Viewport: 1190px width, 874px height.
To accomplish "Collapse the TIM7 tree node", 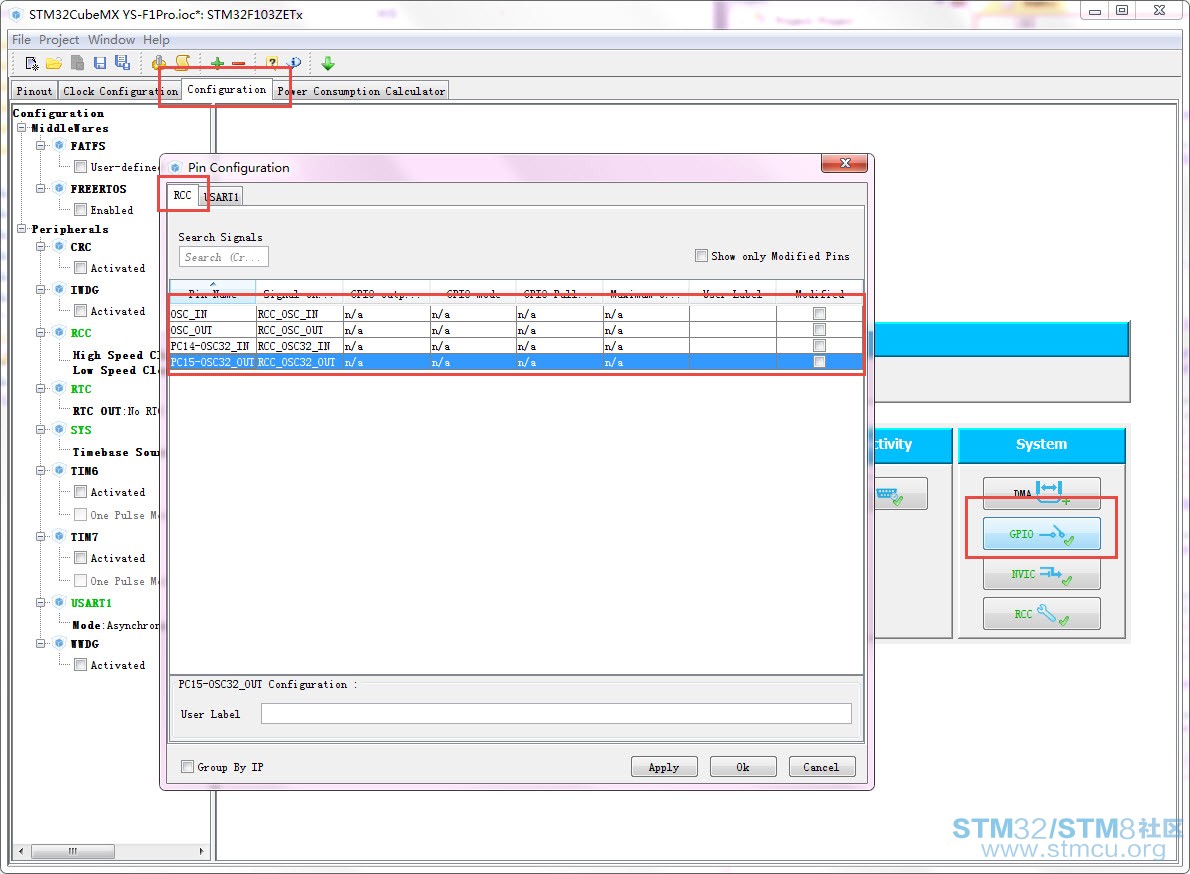I will click(41, 536).
